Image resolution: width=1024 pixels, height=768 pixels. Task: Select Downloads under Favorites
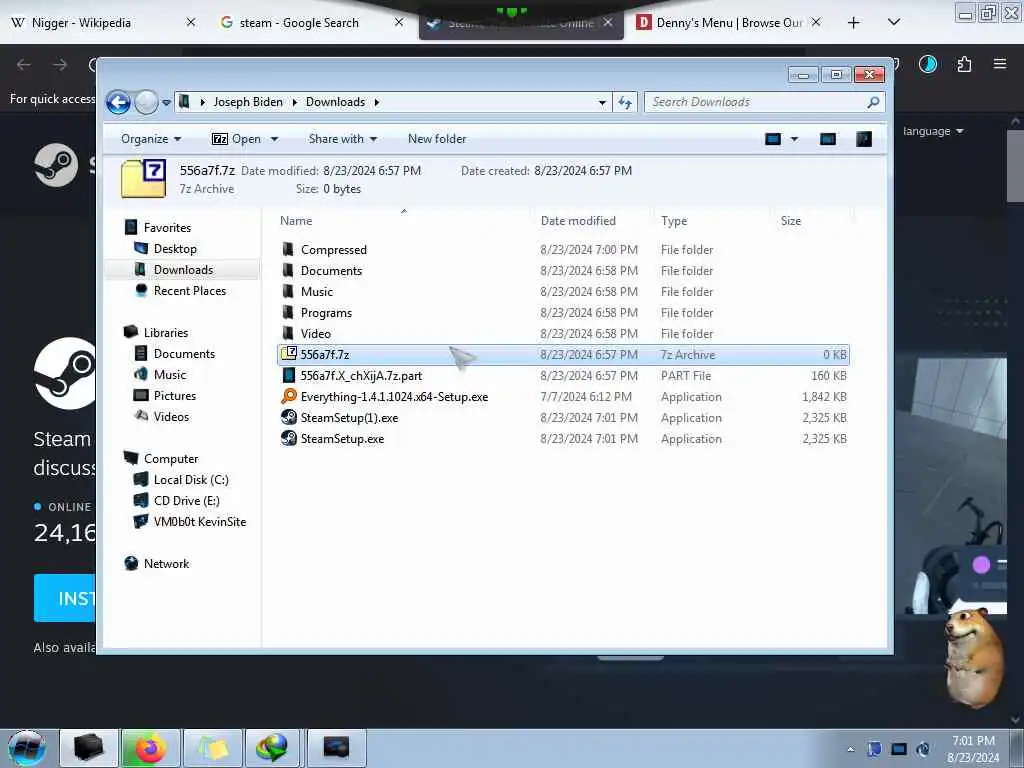tap(184, 270)
